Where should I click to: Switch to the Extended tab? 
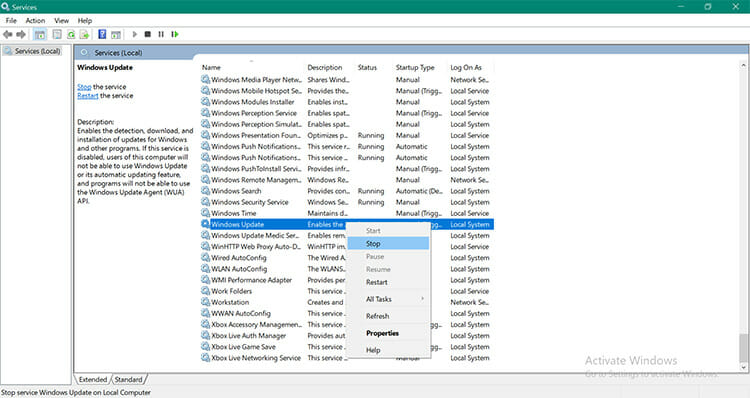[93, 379]
